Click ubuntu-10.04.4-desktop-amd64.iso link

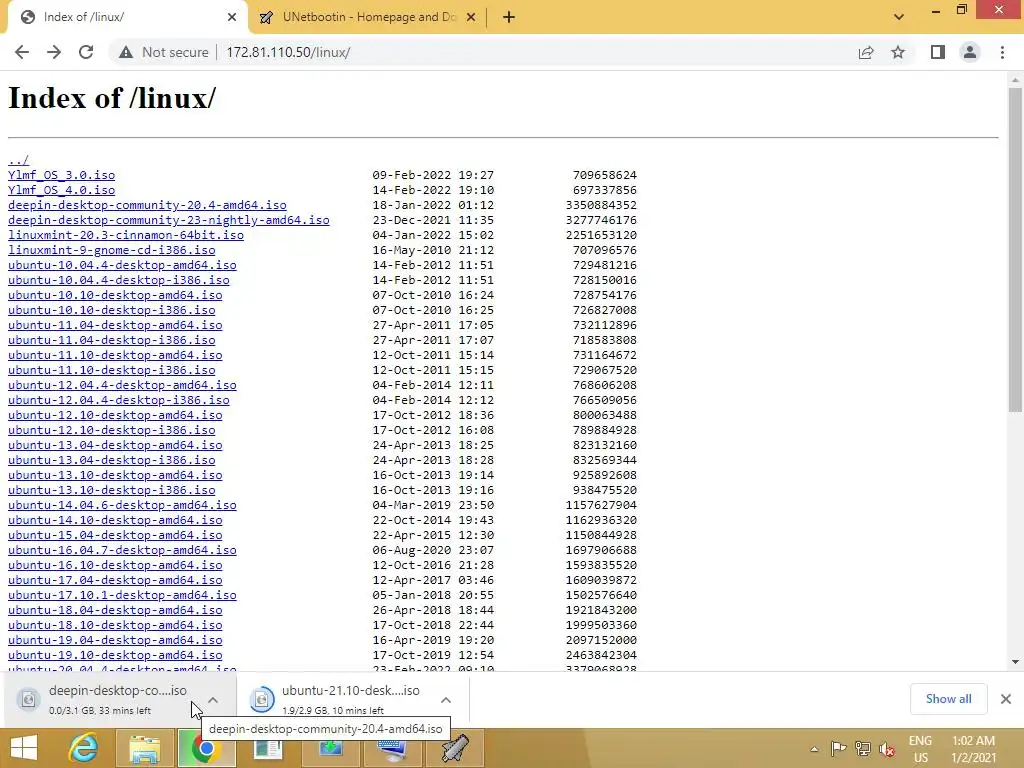coord(122,265)
